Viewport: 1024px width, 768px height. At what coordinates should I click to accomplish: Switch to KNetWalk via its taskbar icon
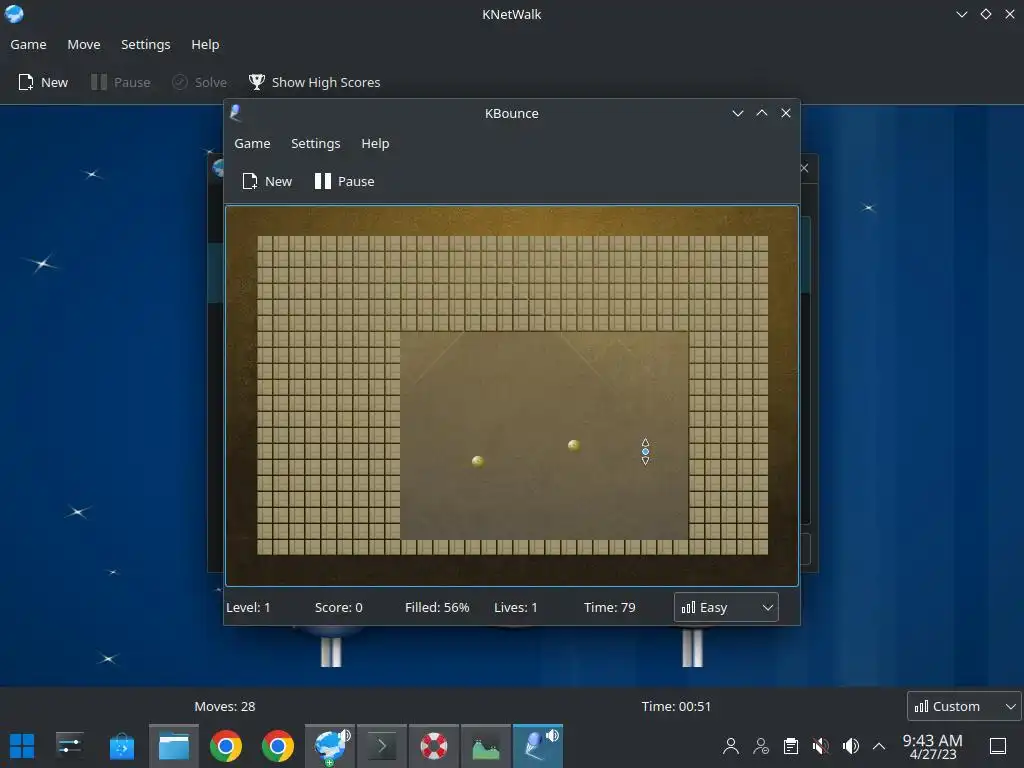click(330, 746)
